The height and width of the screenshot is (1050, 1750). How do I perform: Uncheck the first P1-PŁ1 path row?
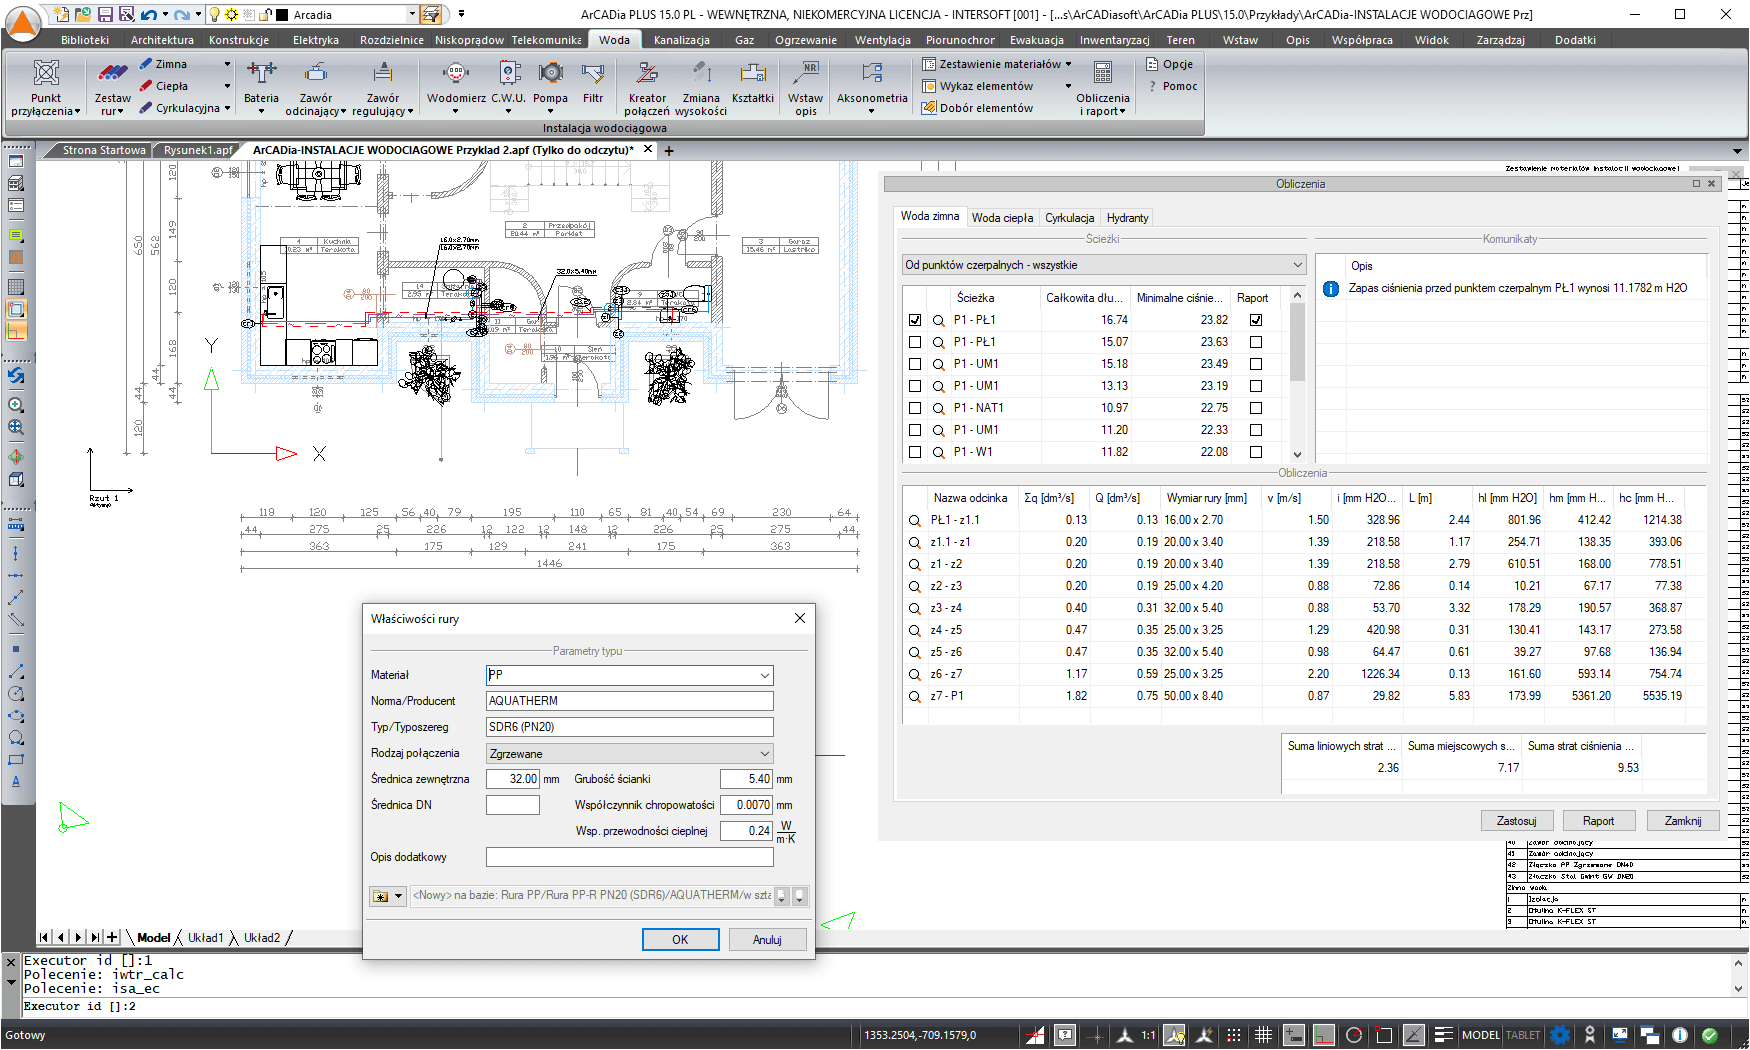coord(915,320)
